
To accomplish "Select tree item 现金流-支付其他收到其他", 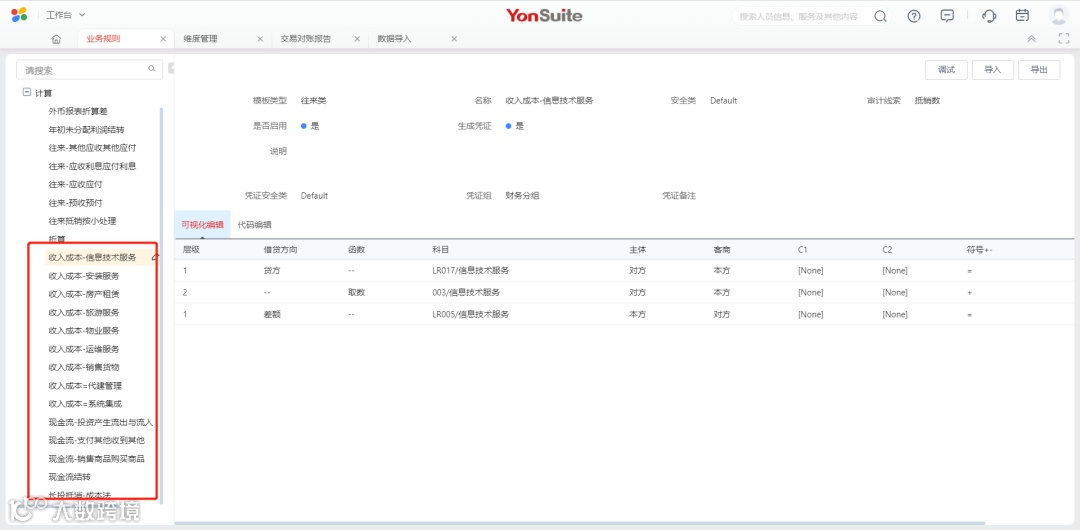I will pos(96,440).
